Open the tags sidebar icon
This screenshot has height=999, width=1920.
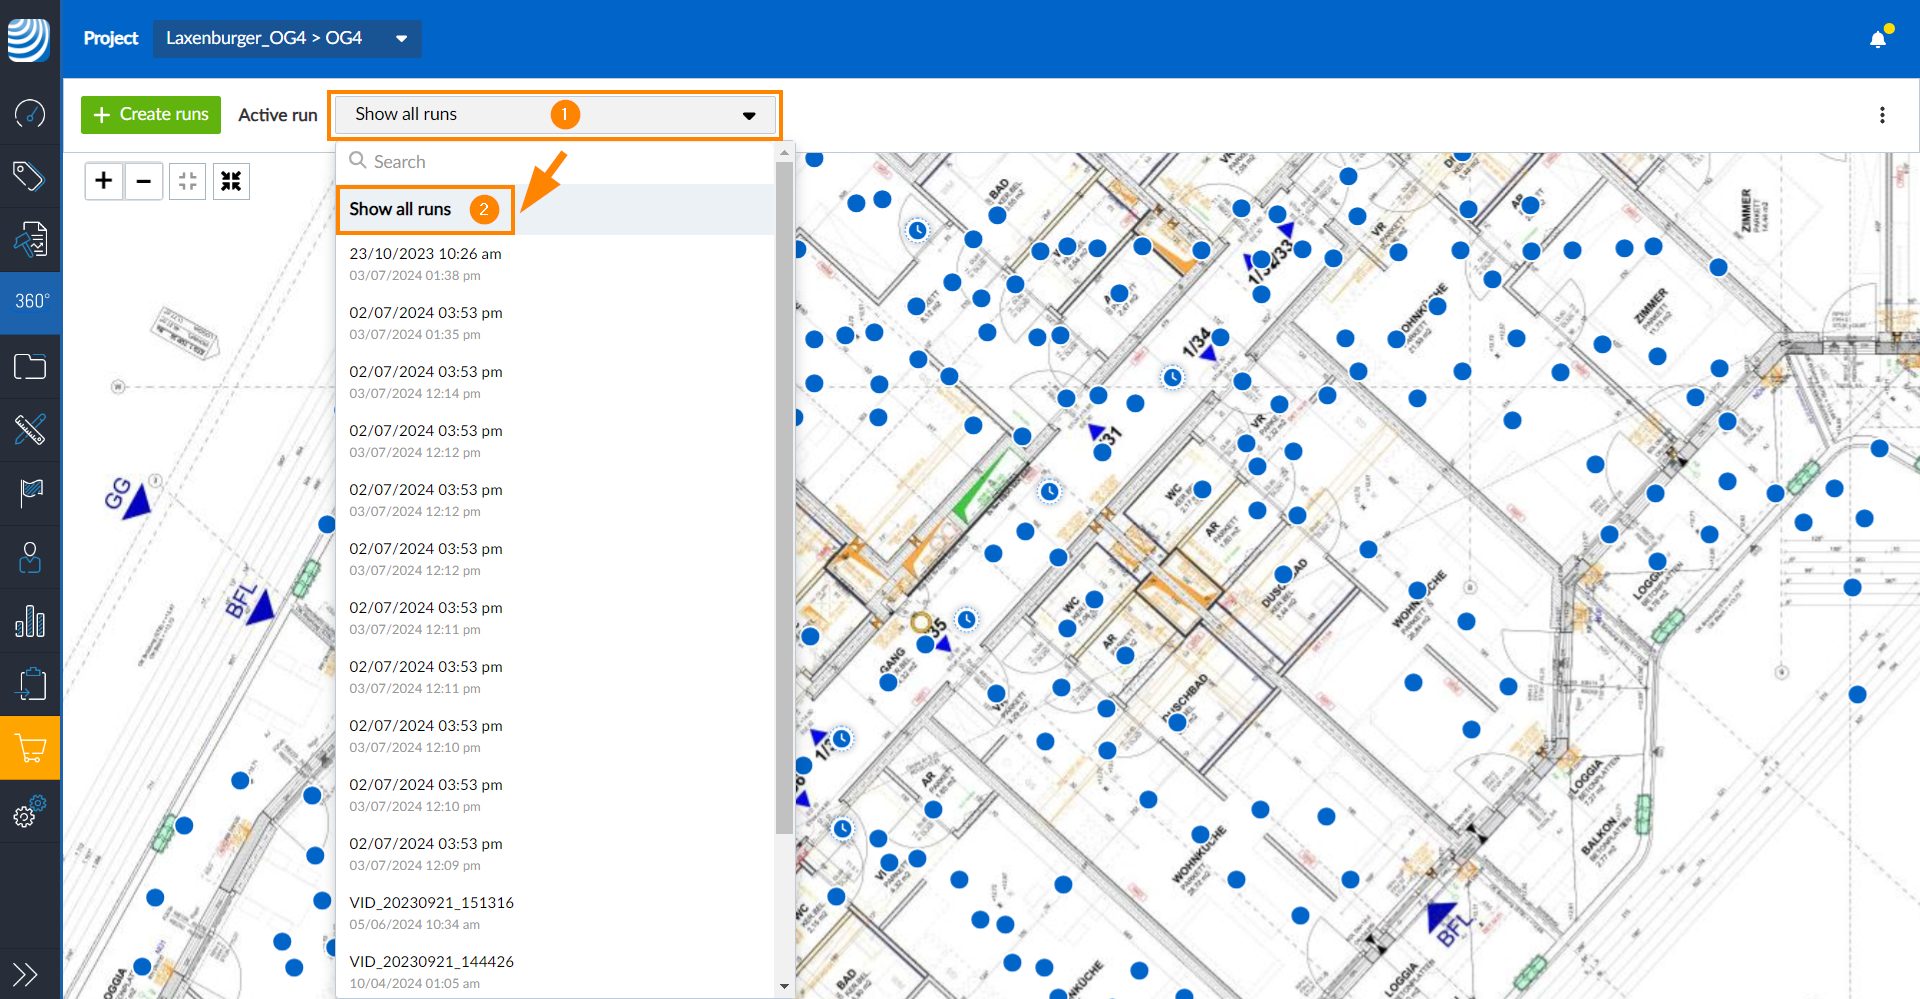tap(30, 176)
